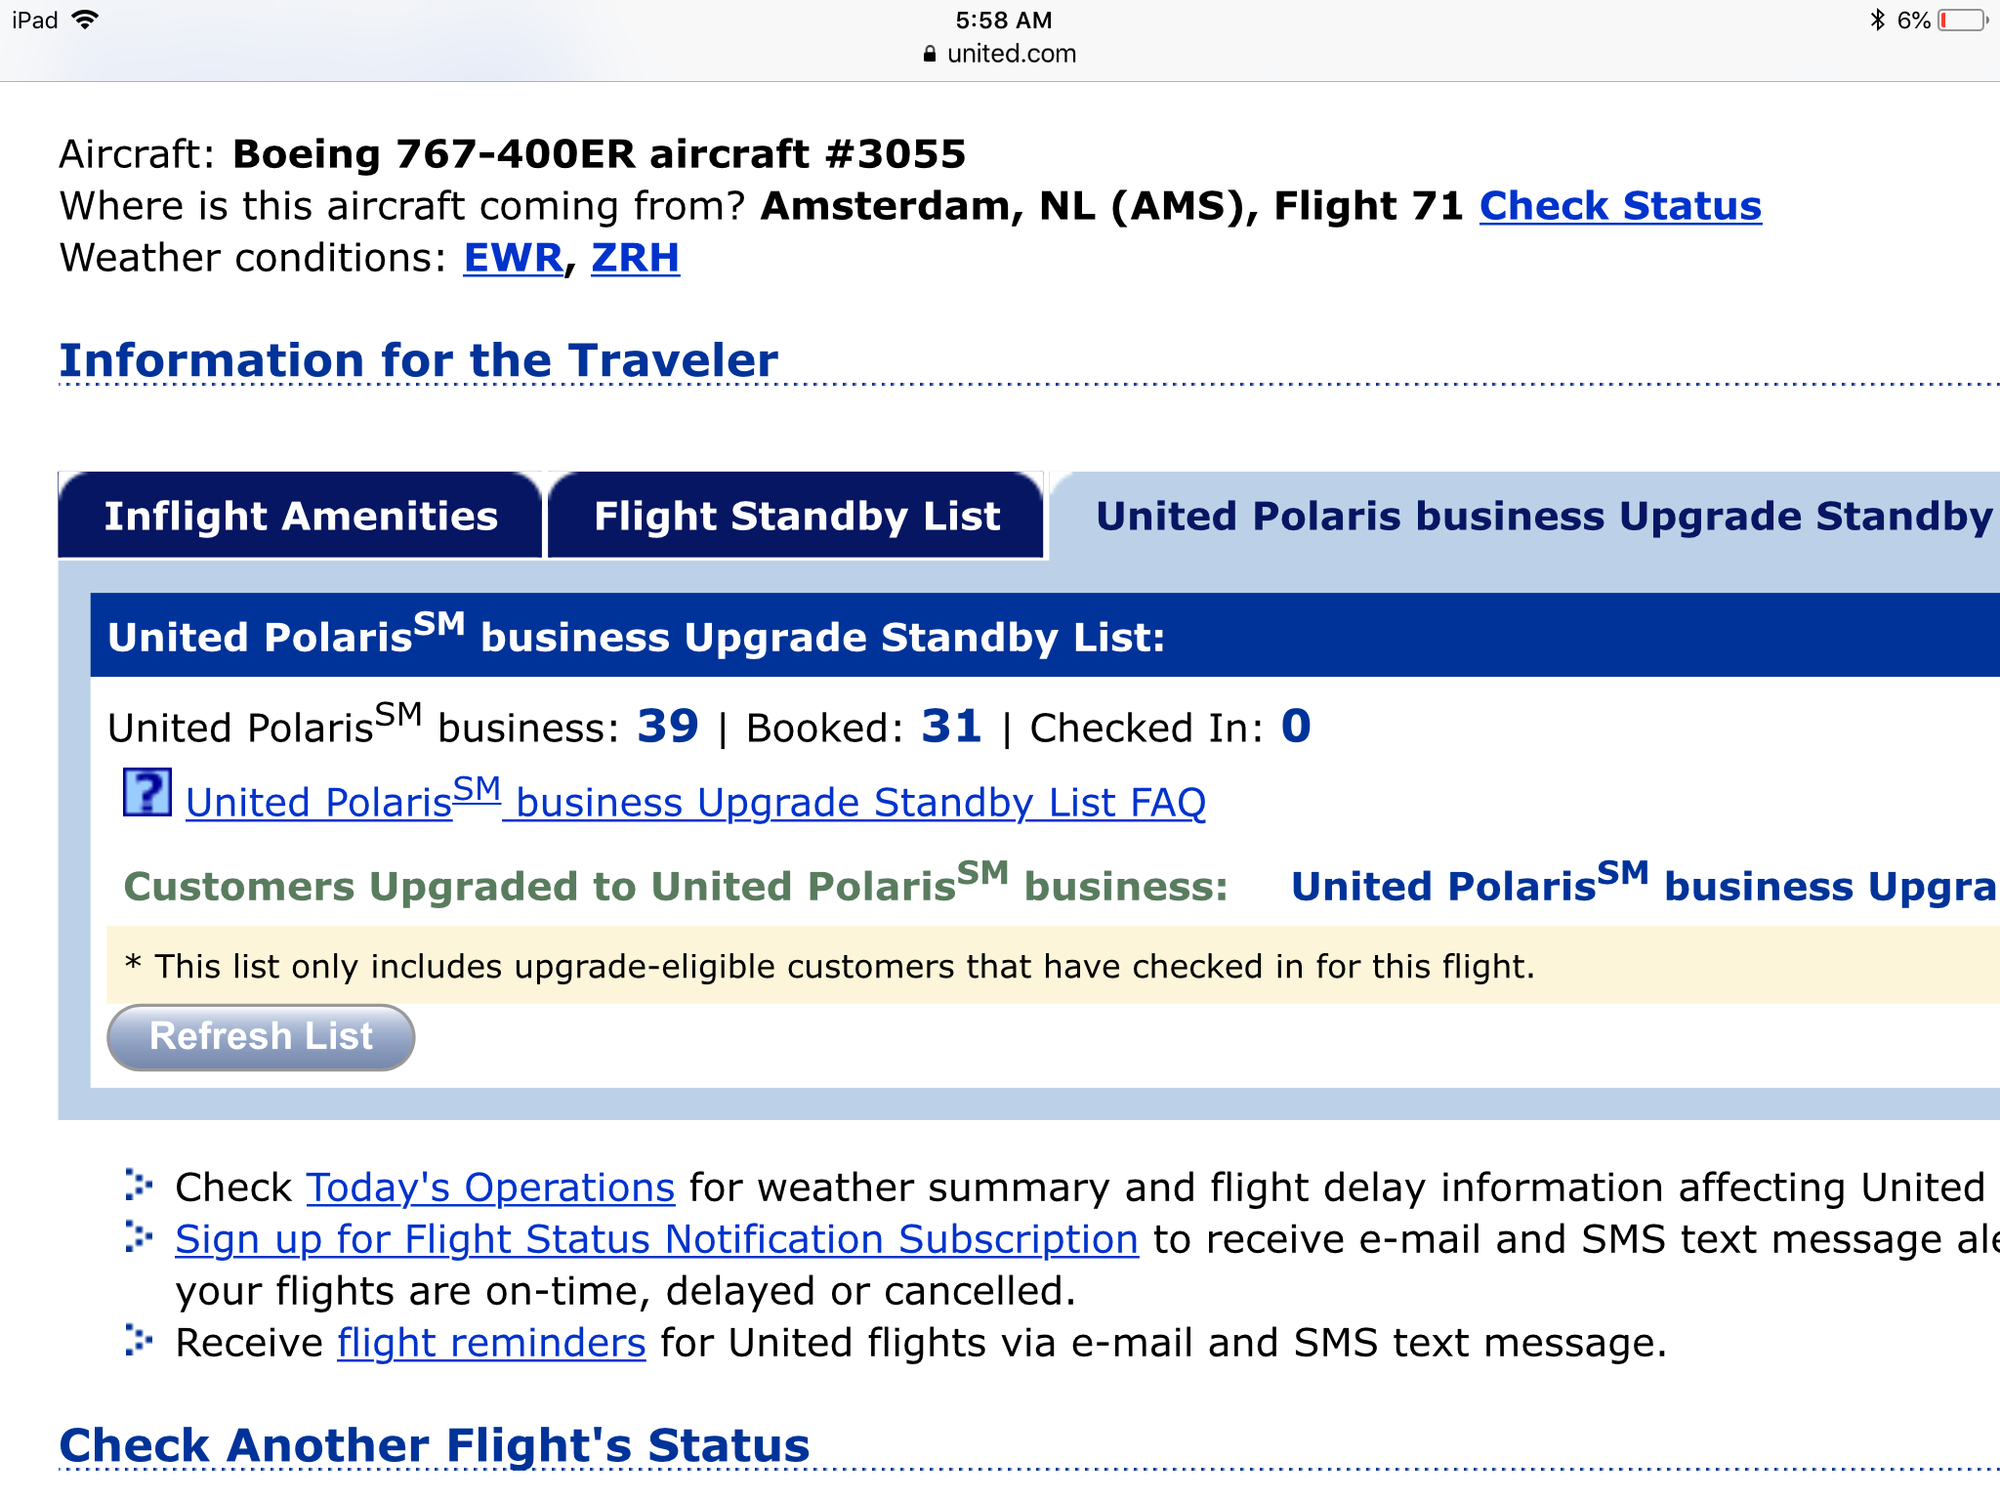Viewport: 2000px width, 1500px height.
Task: Tap the Bluetooth status icon
Action: tap(1877, 20)
